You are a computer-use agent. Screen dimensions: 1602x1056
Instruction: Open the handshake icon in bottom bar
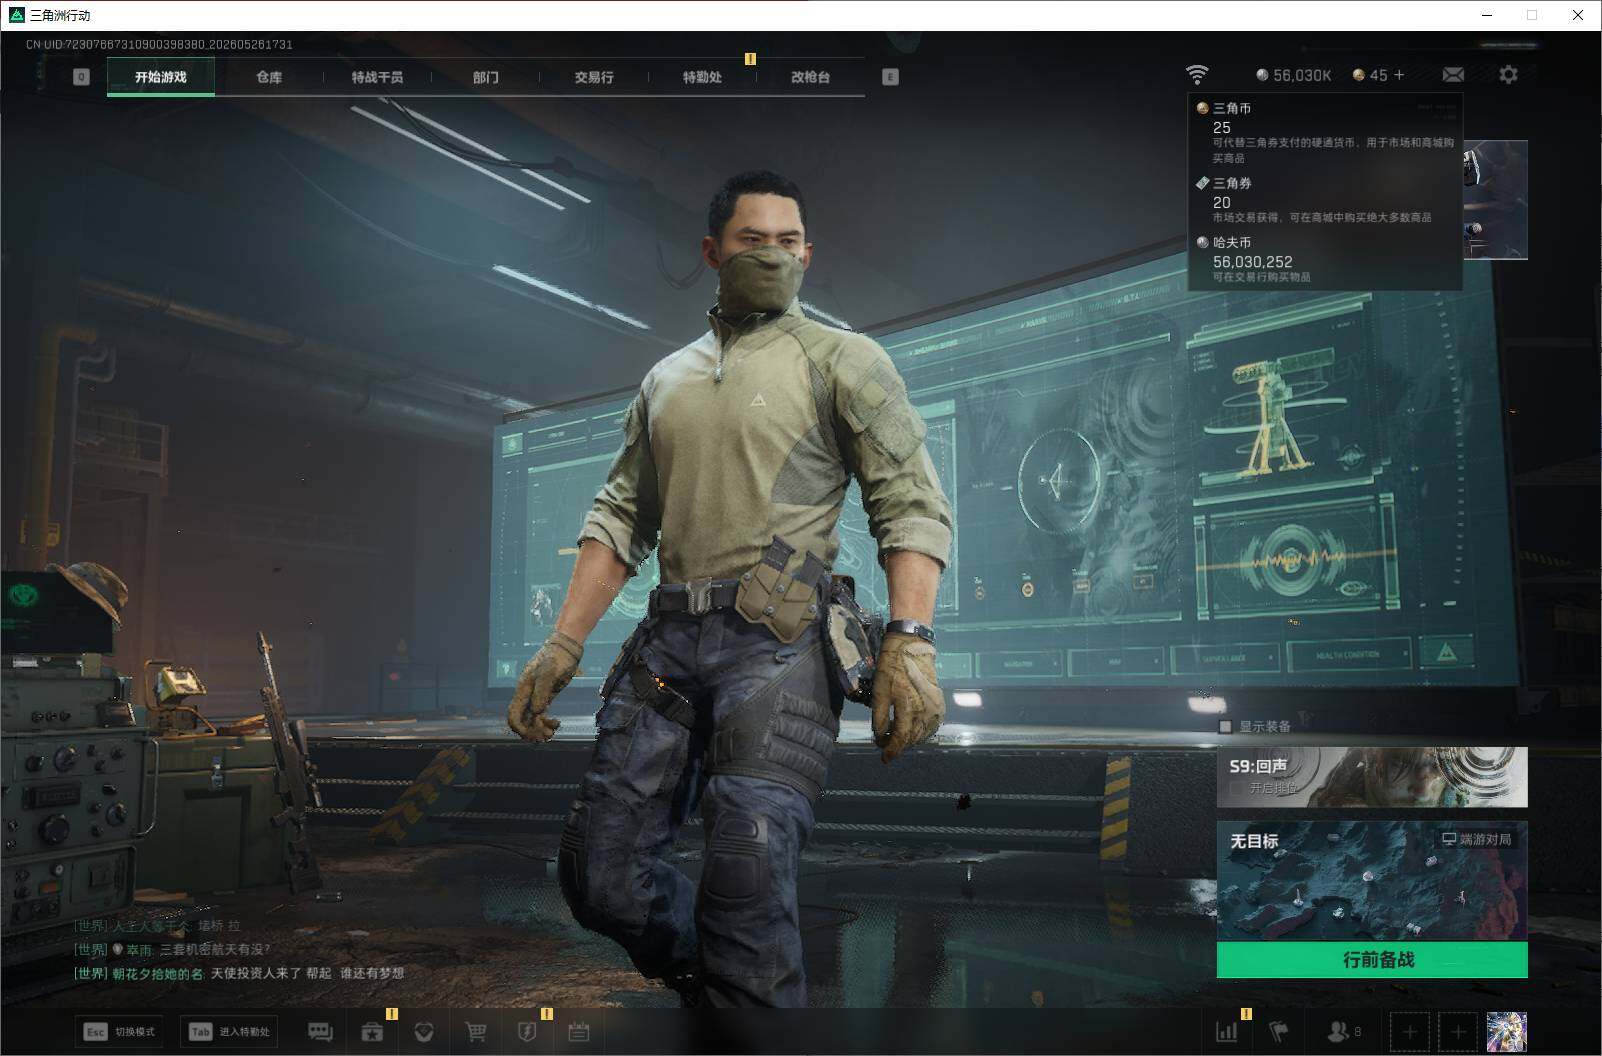point(424,1032)
